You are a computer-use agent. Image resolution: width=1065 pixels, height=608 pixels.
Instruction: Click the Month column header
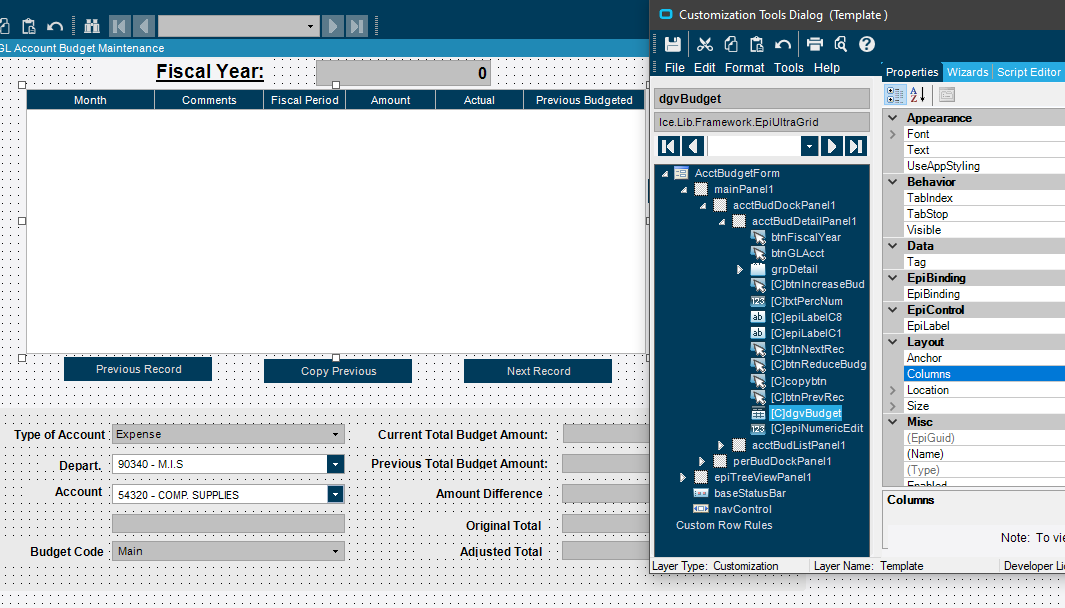click(90, 100)
